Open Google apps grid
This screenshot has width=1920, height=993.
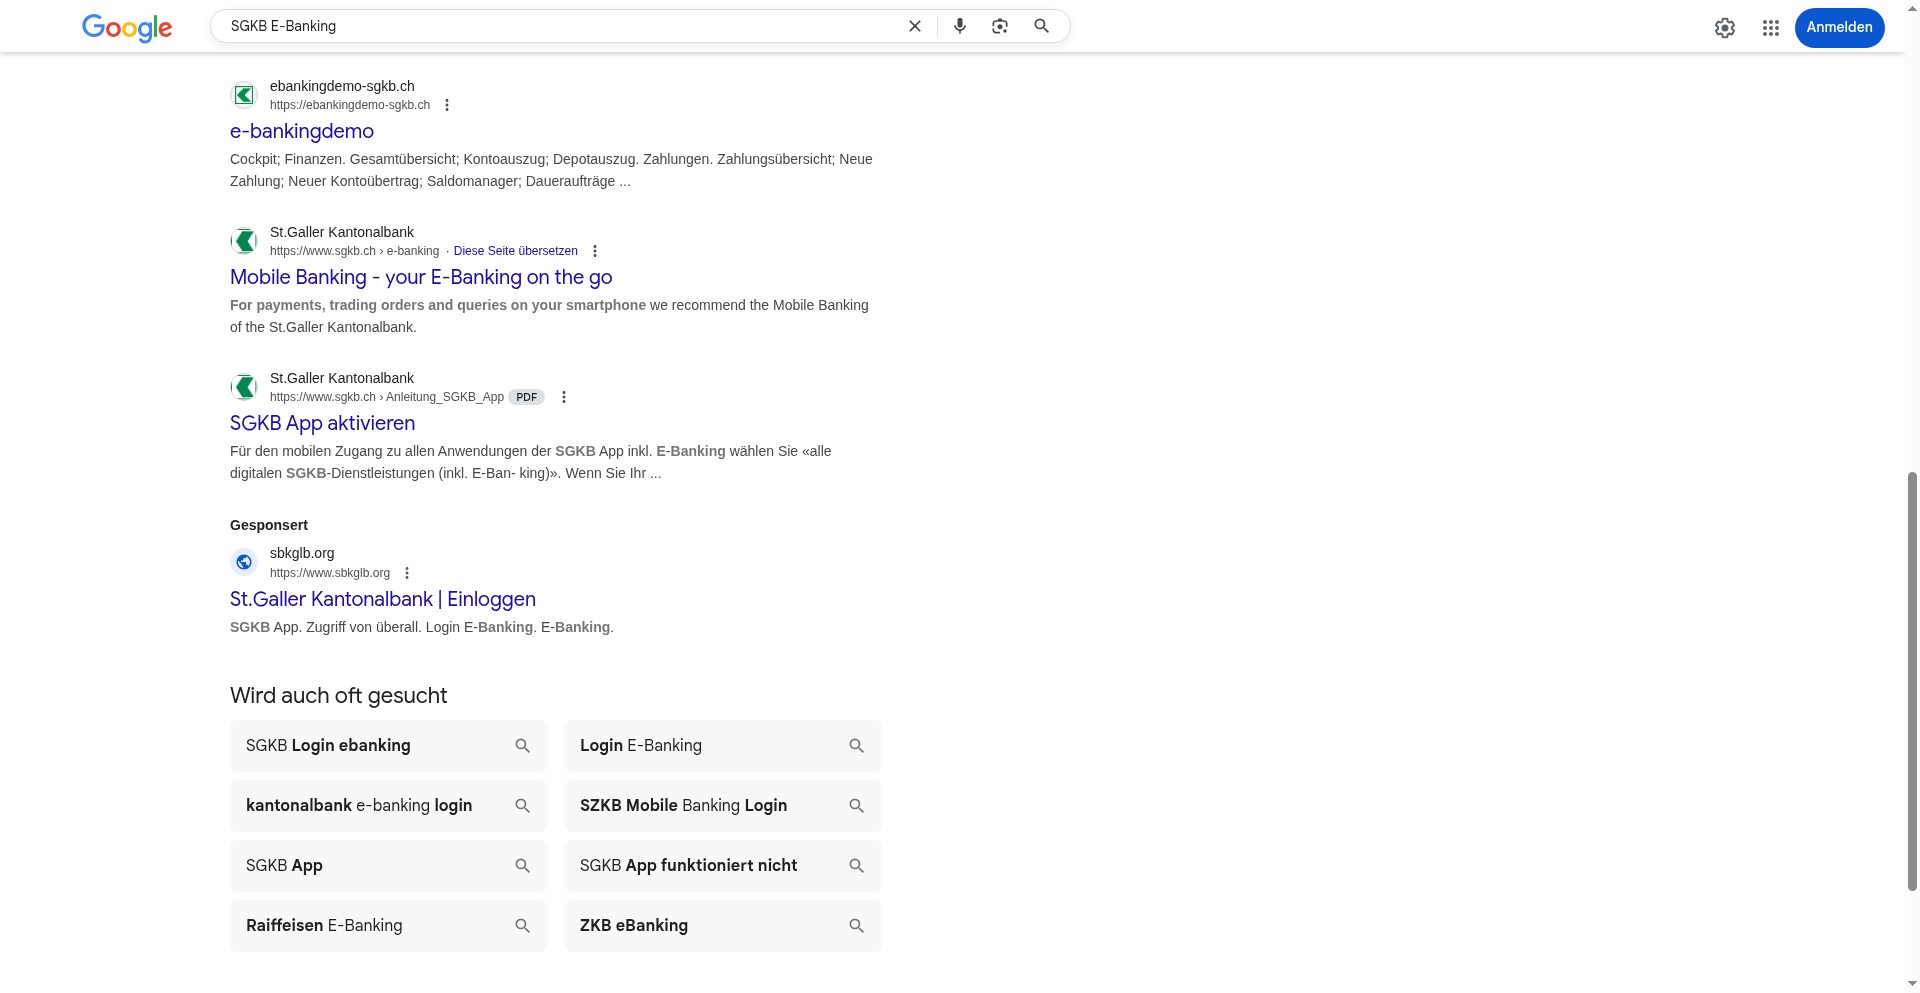[x=1771, y=28]
